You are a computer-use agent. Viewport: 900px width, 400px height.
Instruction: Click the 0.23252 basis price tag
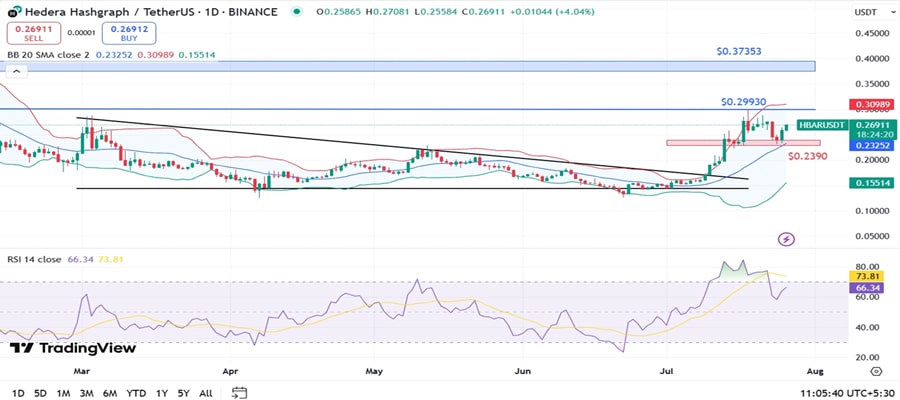(x=871, y=146)
